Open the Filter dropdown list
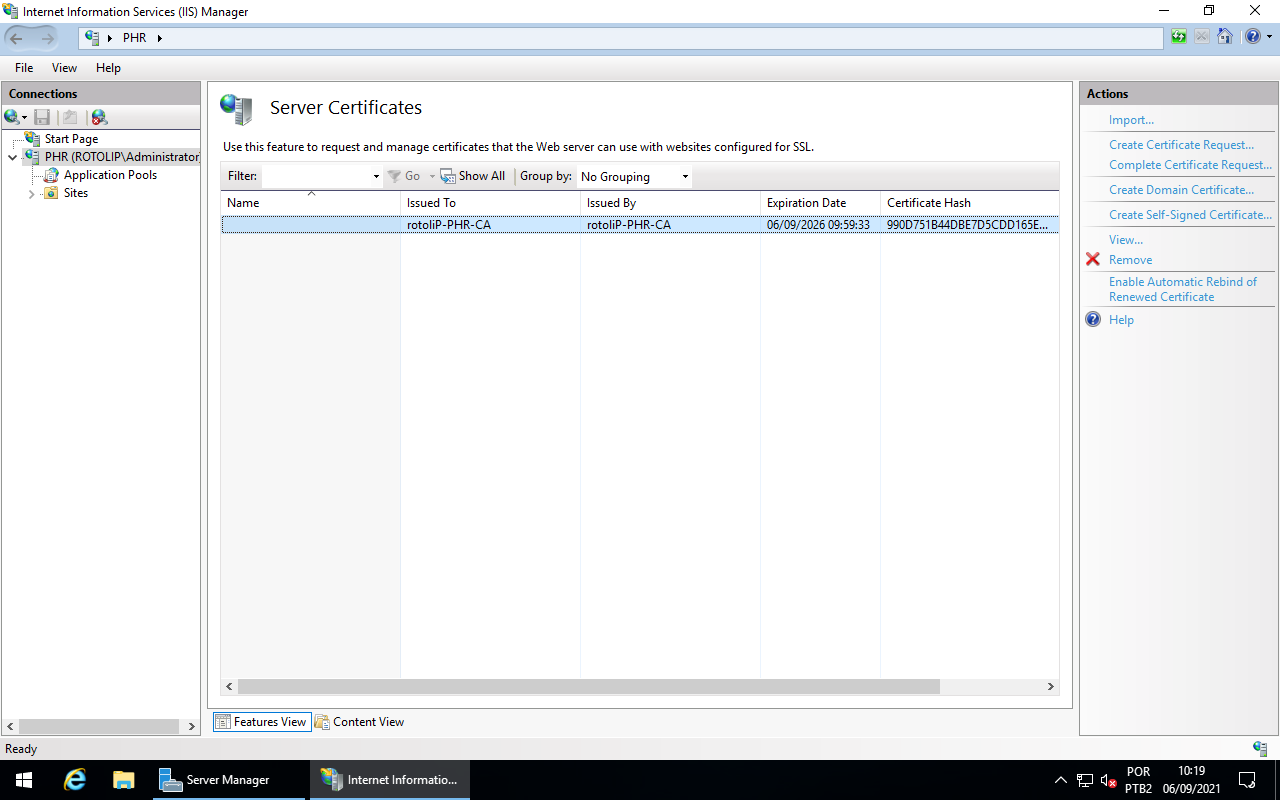1280x800 pixels. (x=374, y=175)
